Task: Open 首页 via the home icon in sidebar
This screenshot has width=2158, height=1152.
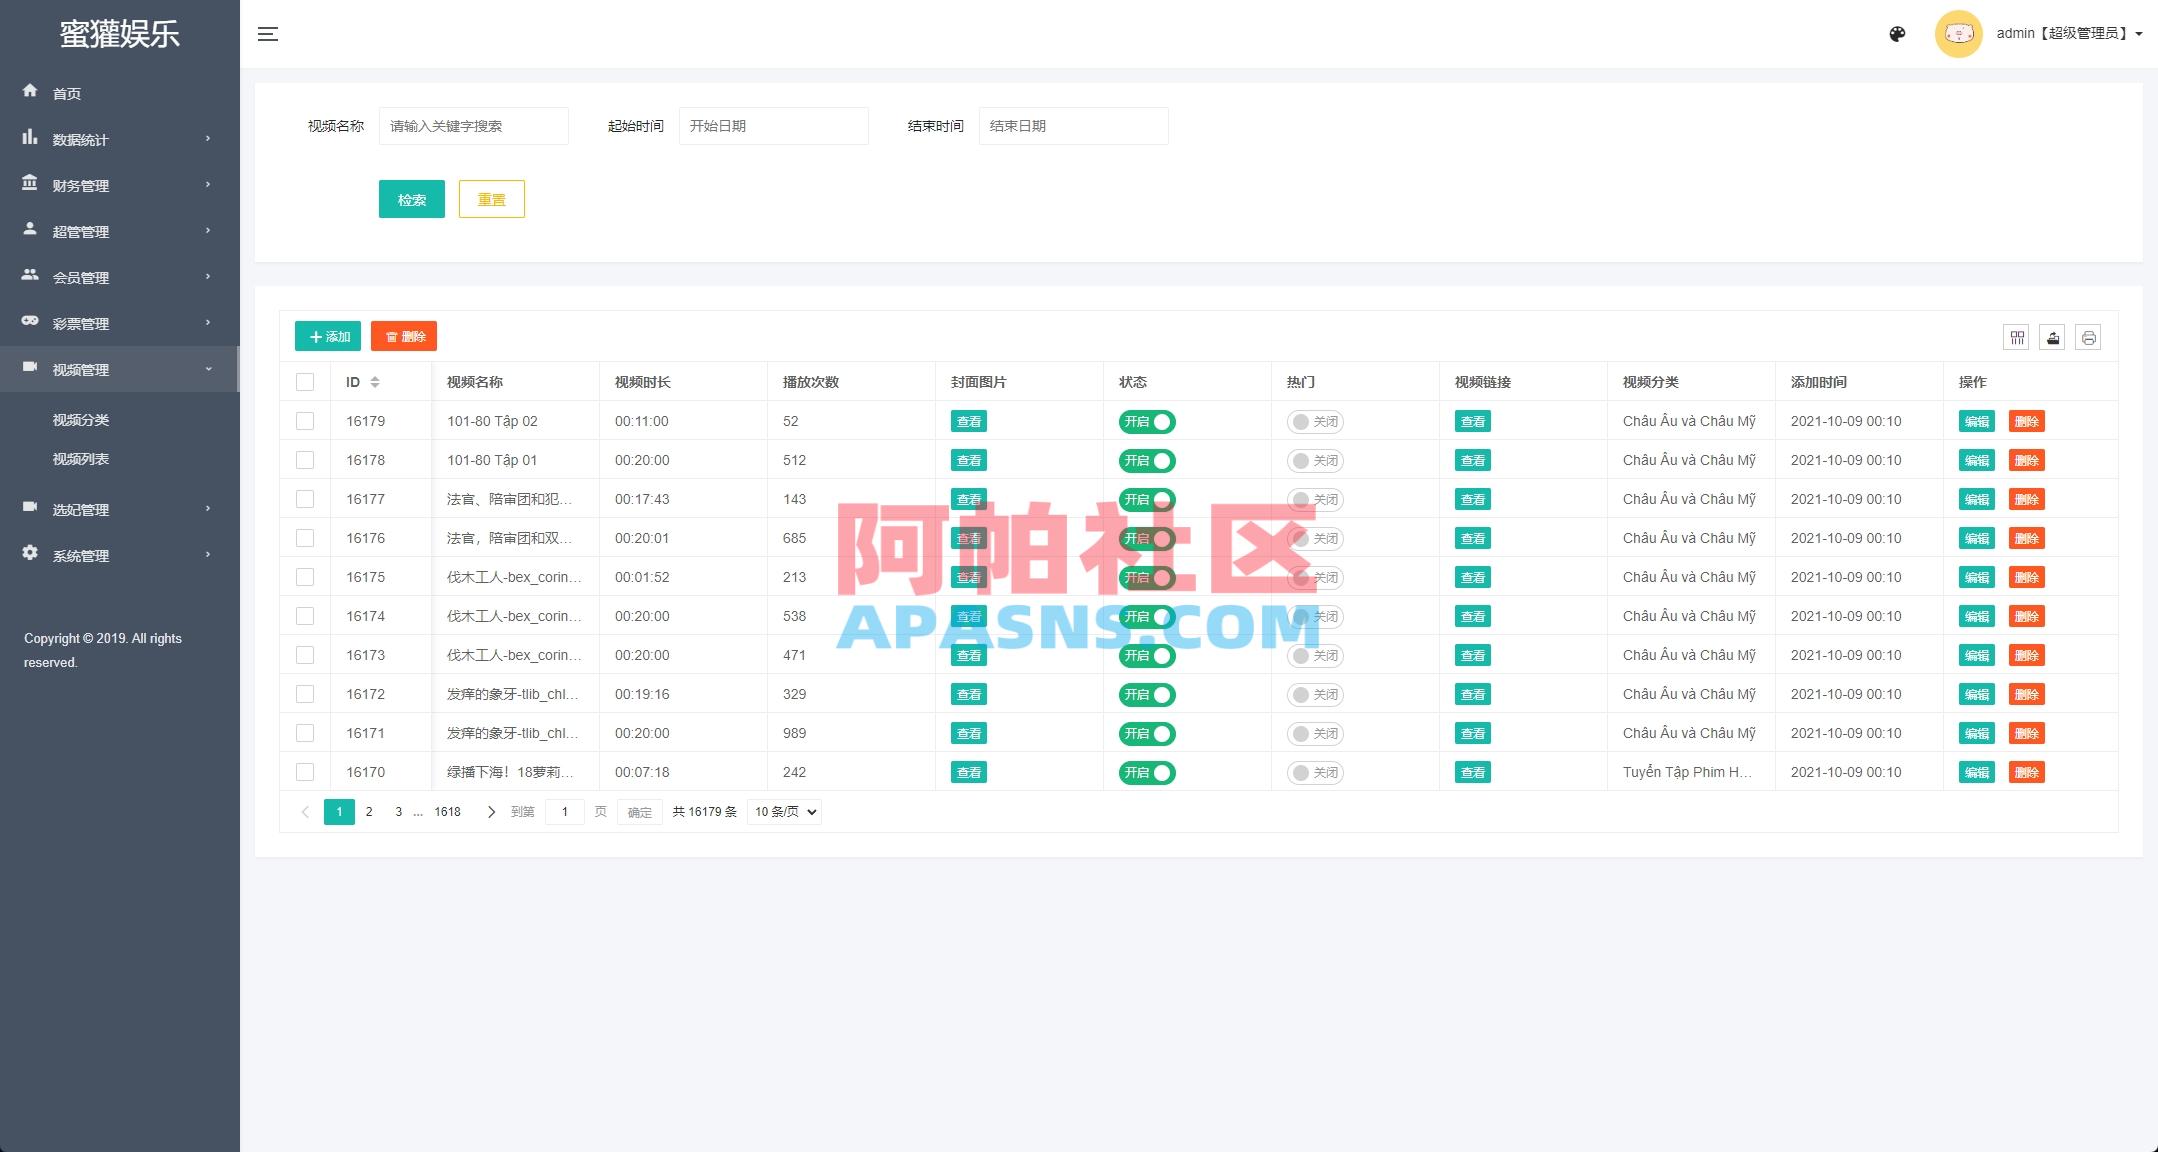Action: 30,92
